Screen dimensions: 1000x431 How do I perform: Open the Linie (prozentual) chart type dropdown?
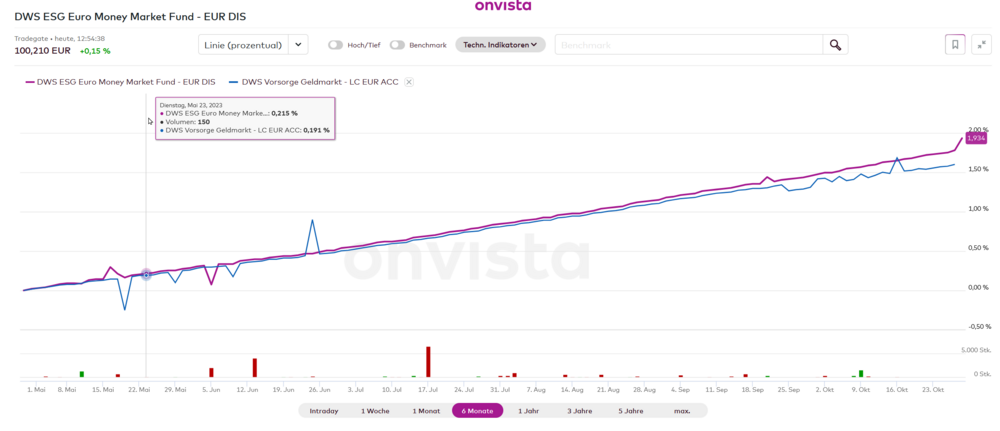click(253, 45)
